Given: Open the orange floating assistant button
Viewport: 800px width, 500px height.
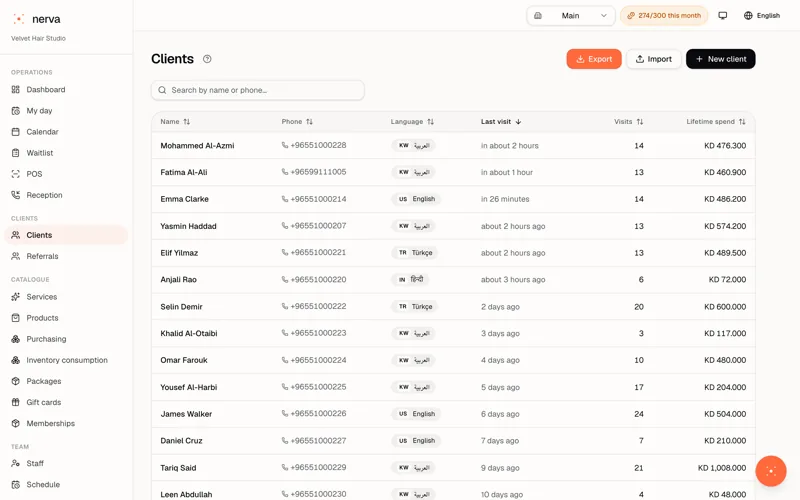Looking at the screenshot, I should [771, 471].
